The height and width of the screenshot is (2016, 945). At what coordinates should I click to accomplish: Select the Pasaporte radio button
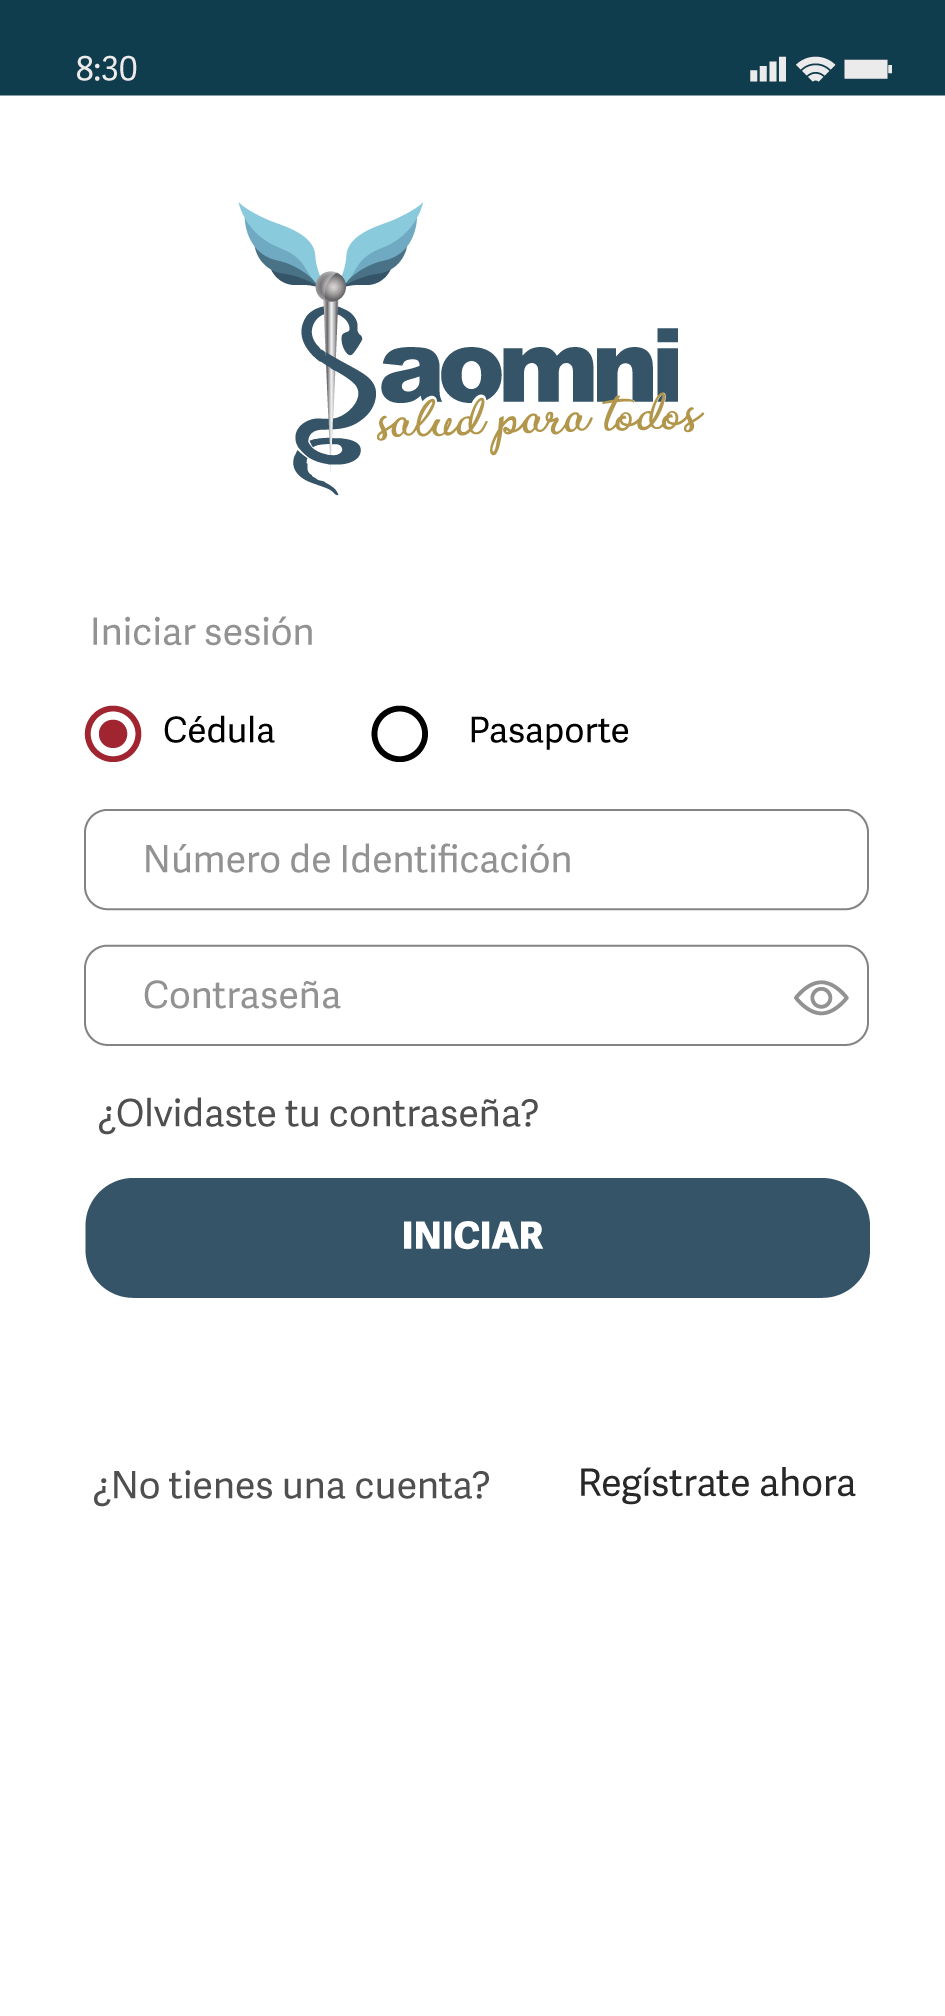400,733
